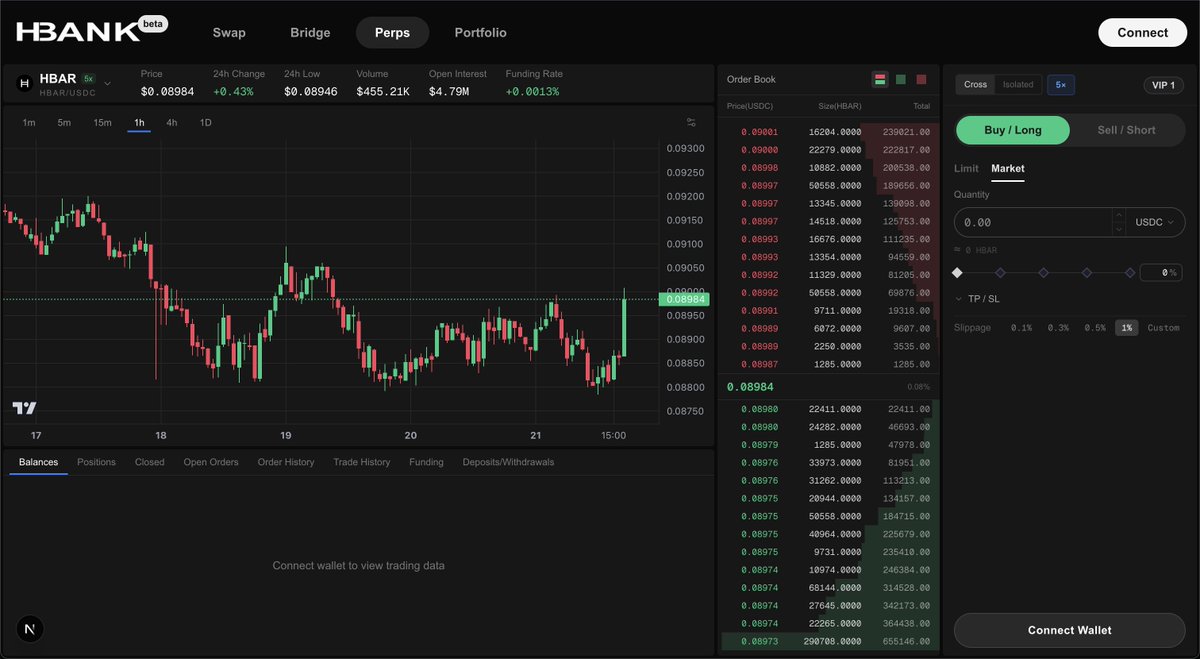Choose Buy / Long side
Viewport: 1200px width, 659px height.
(1013, 130)
